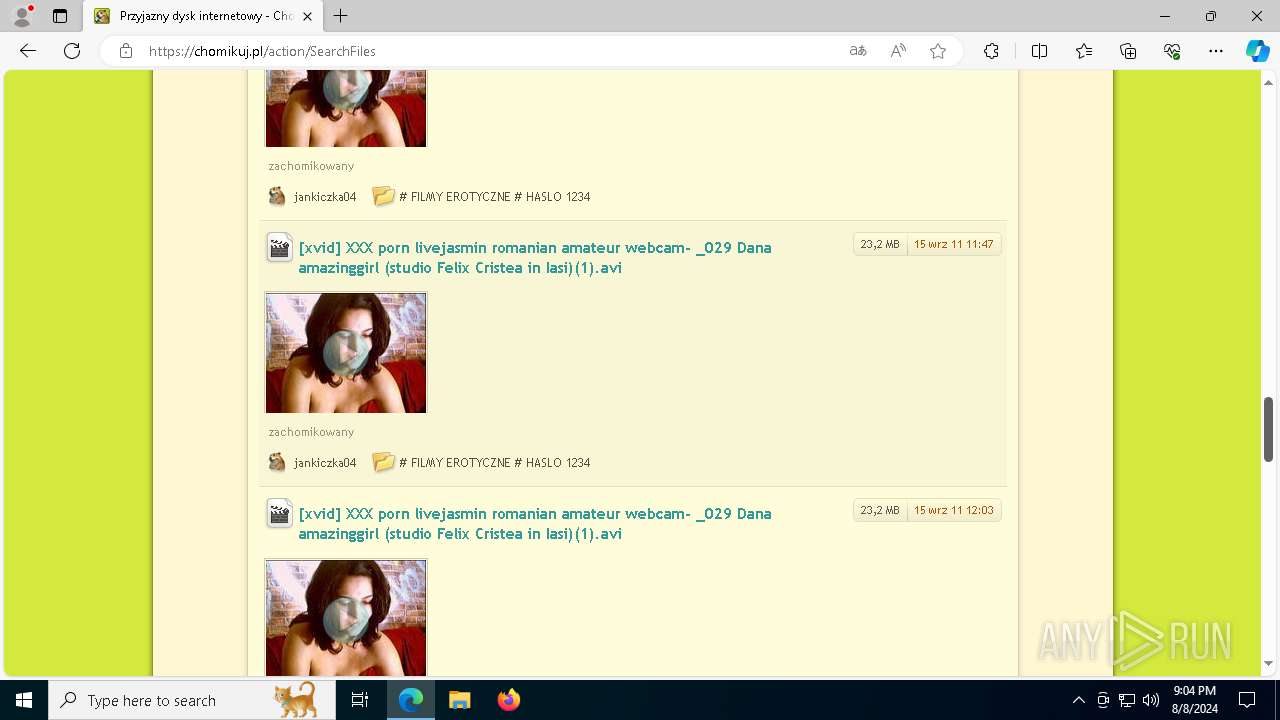Viewport: 1280px width, 720px height.
Task: Click folder icon beside 11:47 entry's folder link
Action: (x=383, y=462)
